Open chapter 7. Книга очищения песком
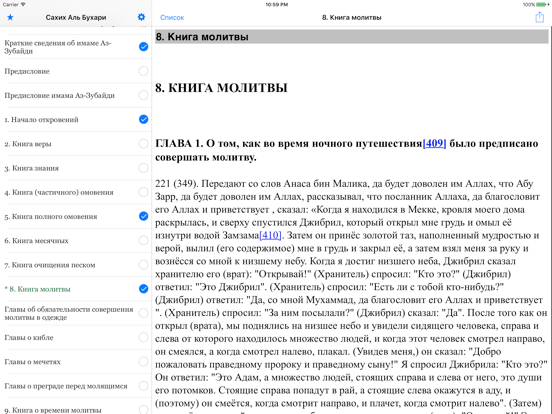 point(50,265)
